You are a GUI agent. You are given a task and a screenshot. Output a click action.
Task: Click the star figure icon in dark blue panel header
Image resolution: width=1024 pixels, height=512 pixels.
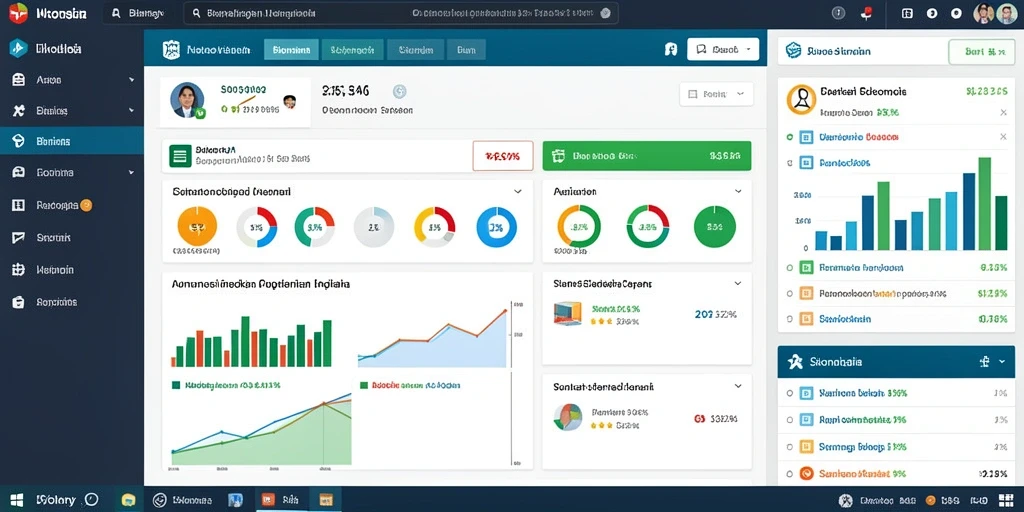point(794,361)
